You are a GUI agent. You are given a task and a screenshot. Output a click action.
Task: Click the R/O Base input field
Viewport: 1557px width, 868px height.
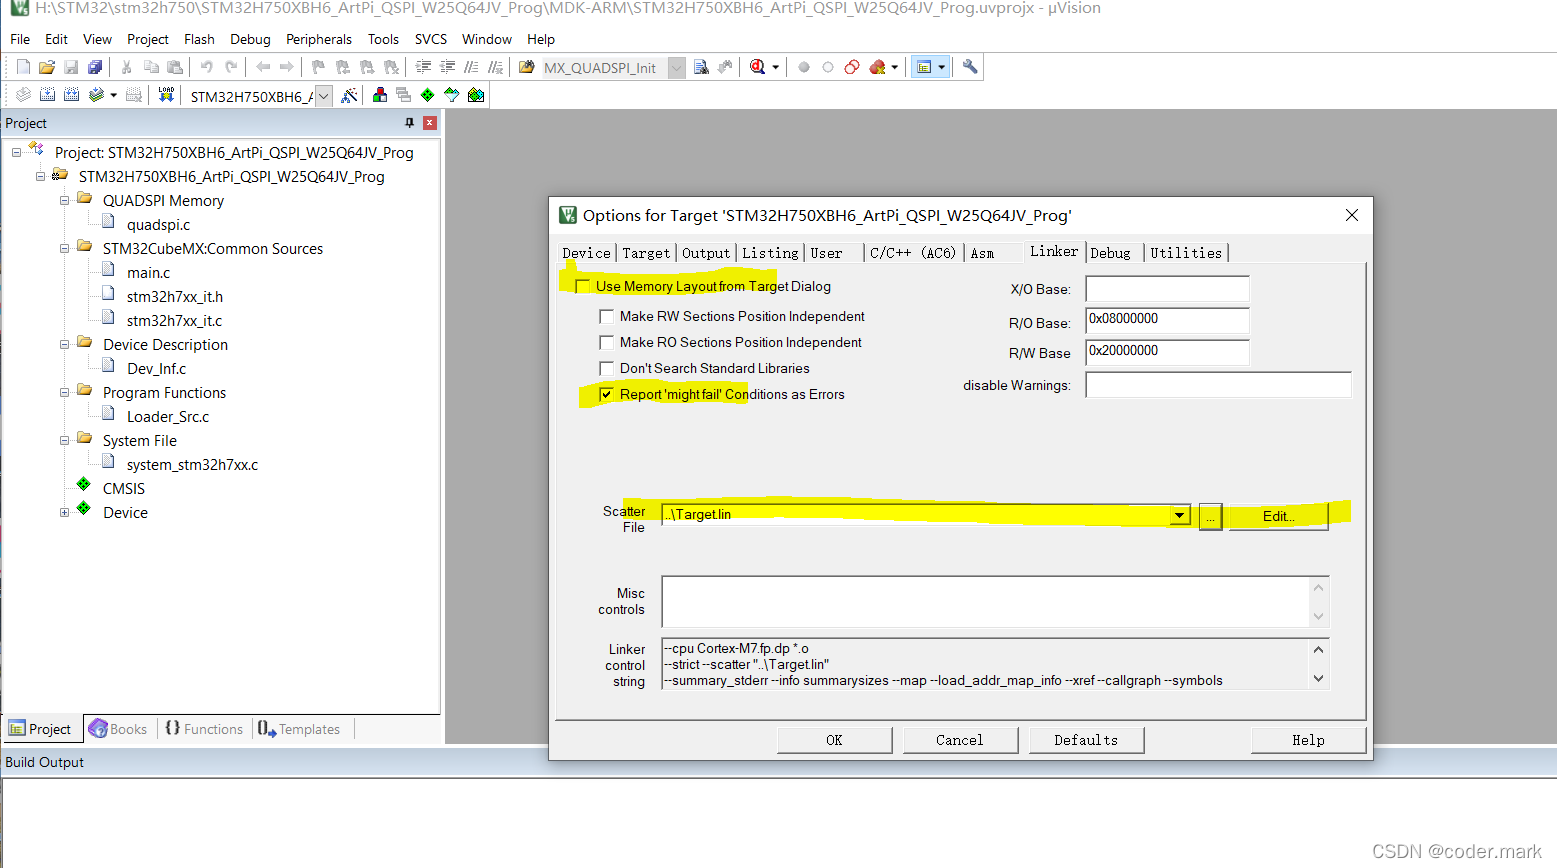(1167, 320)
